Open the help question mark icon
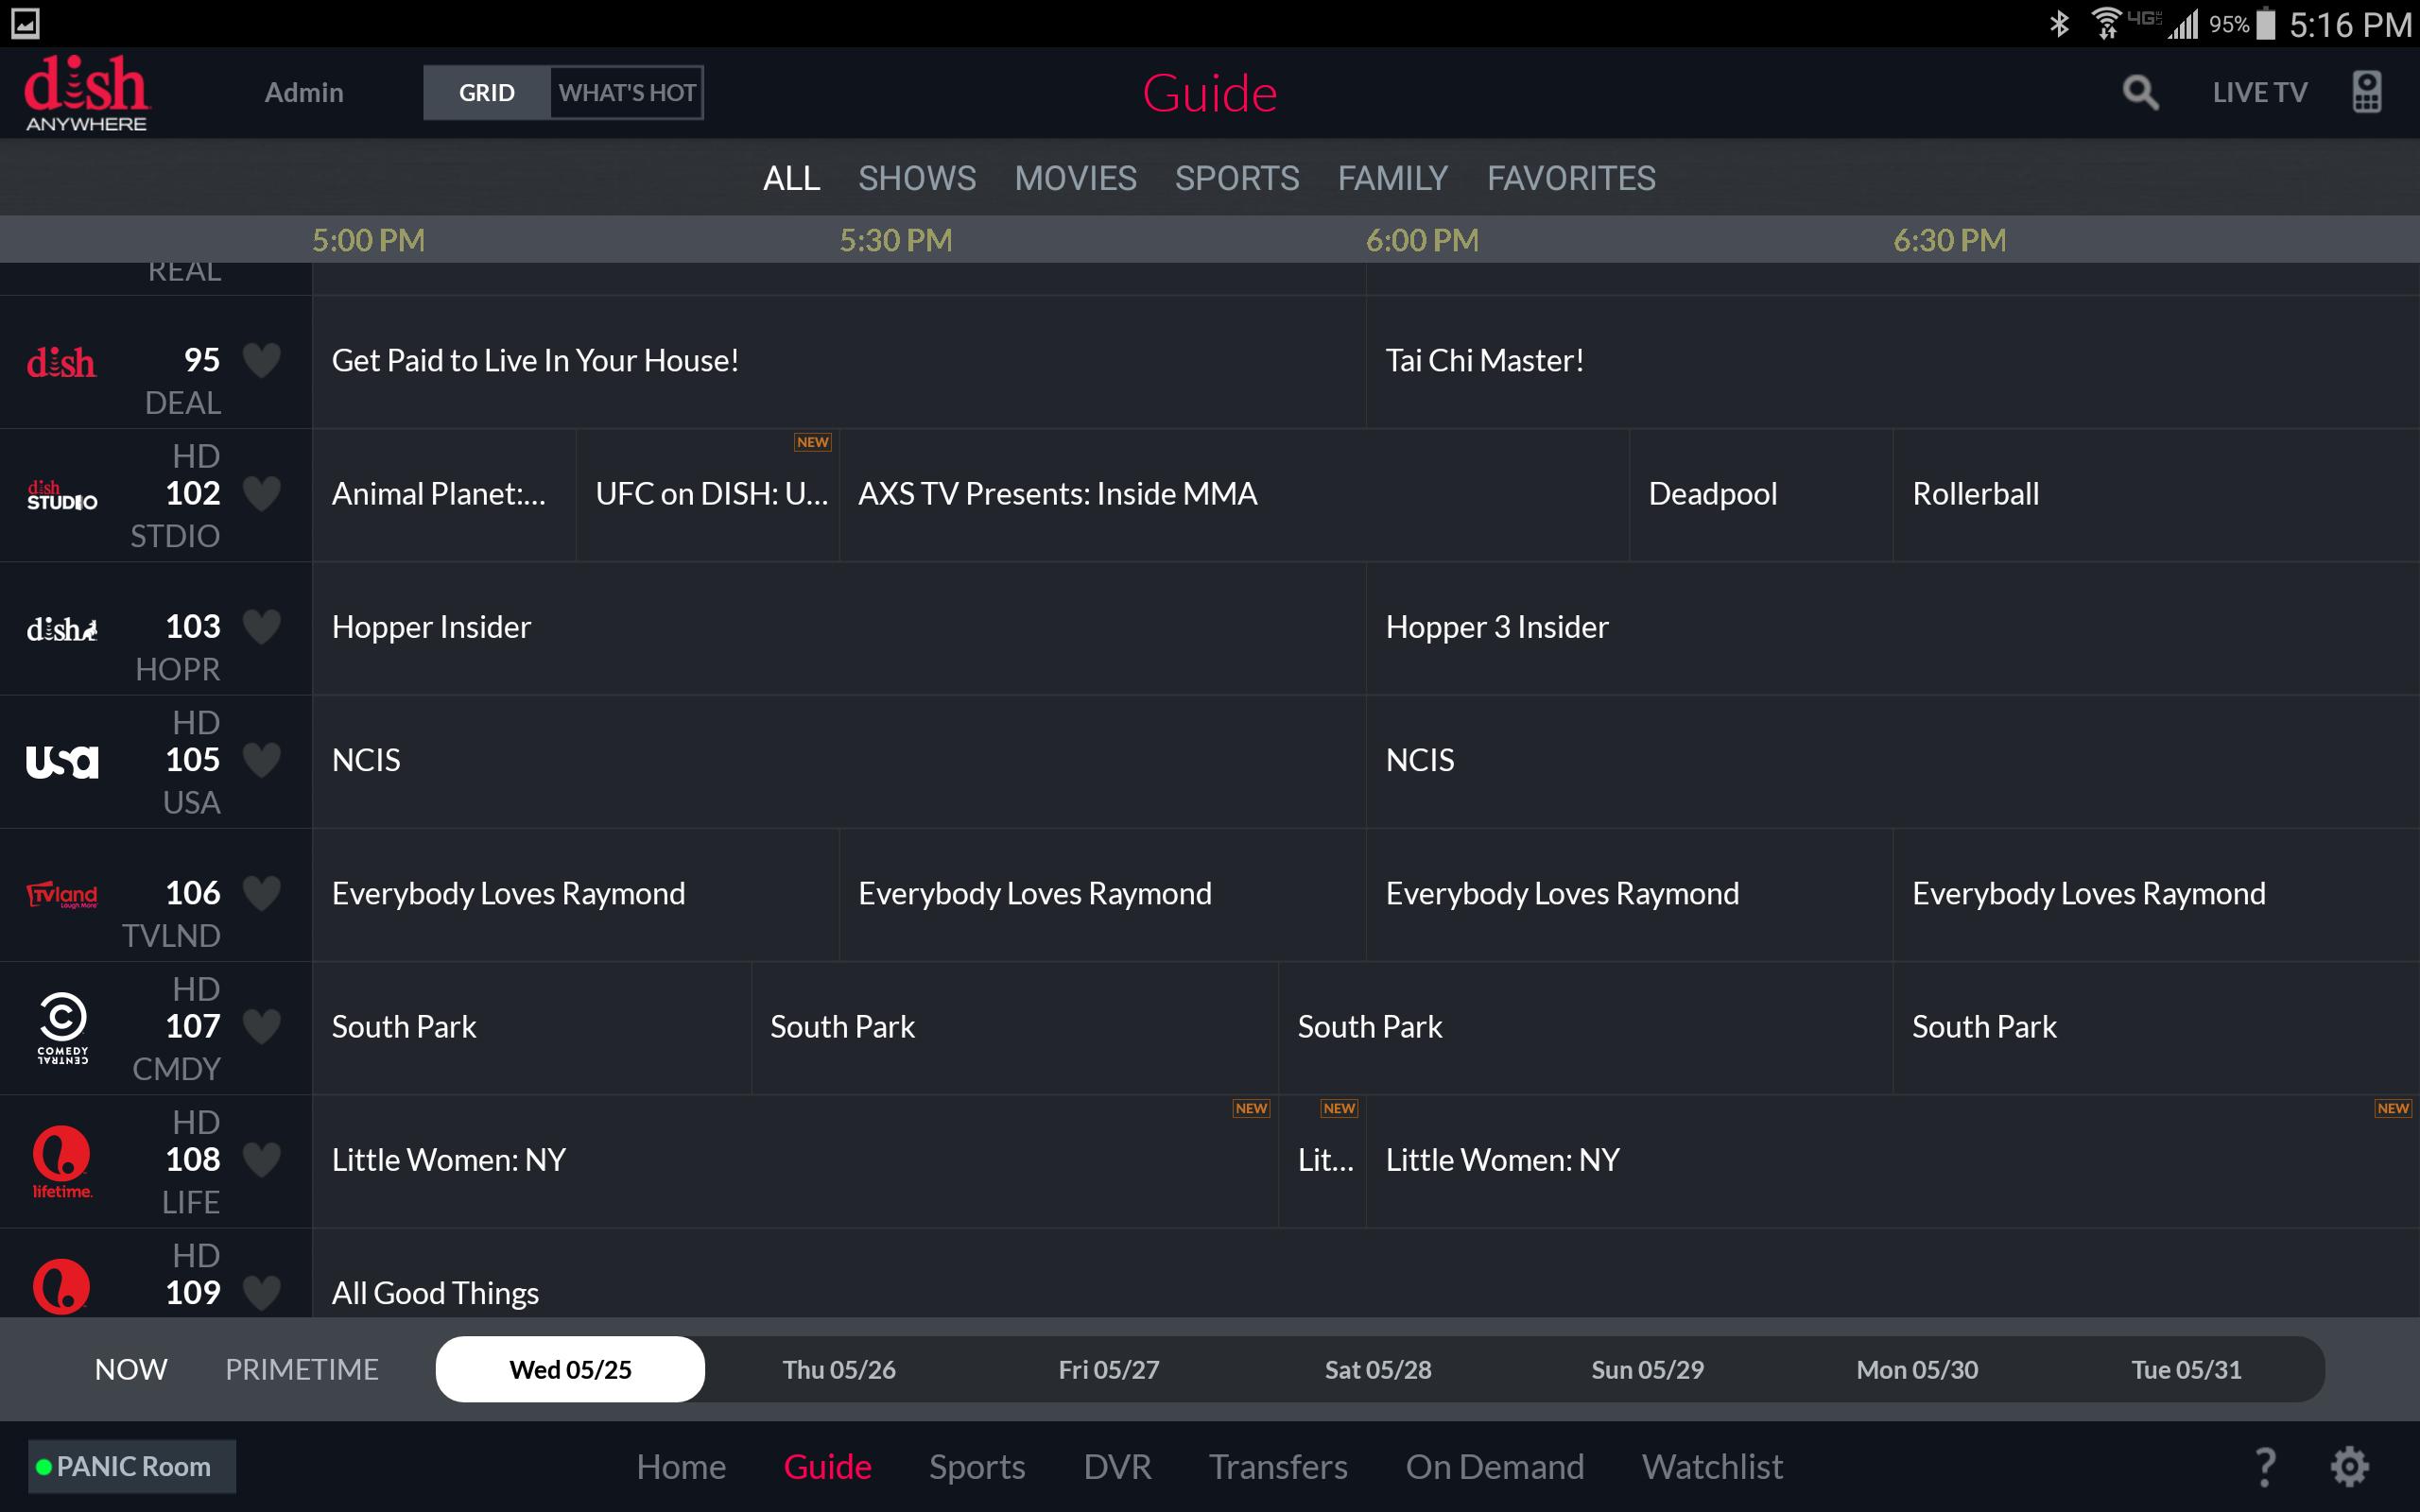Screen dimensions: 2420x1512 [x=2265, y=1467]
